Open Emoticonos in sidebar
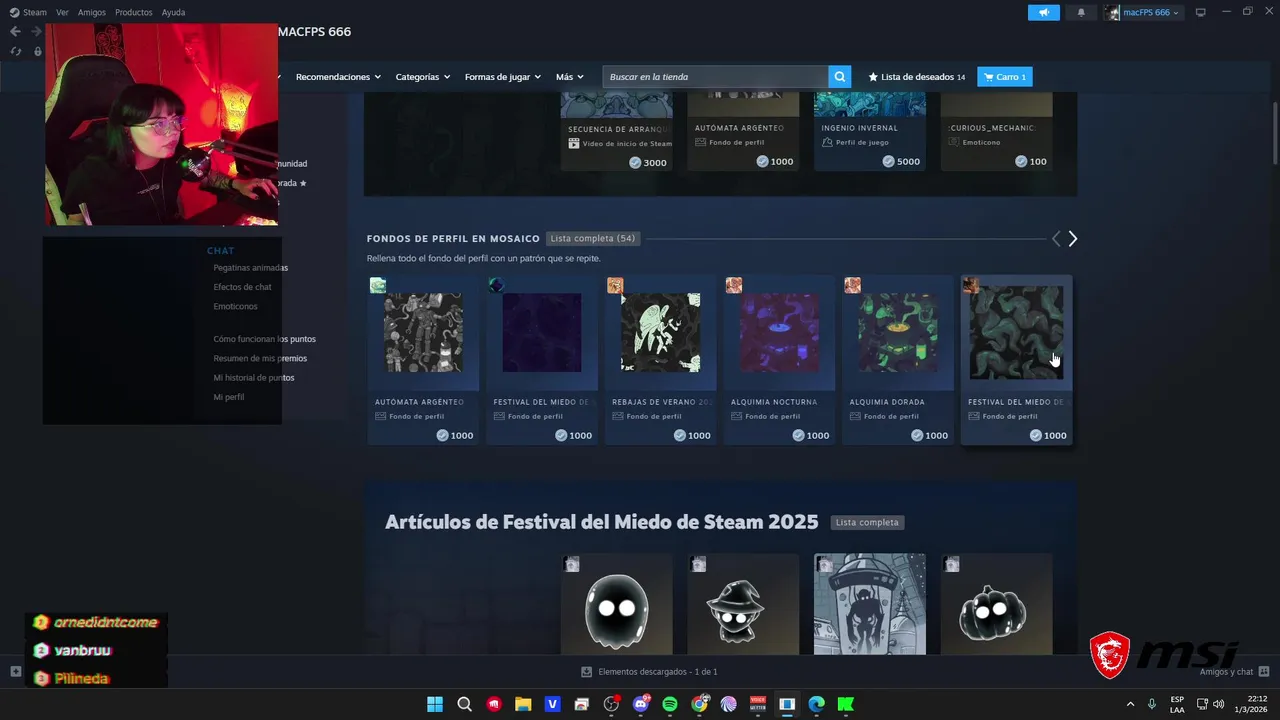 pos(235,307)
